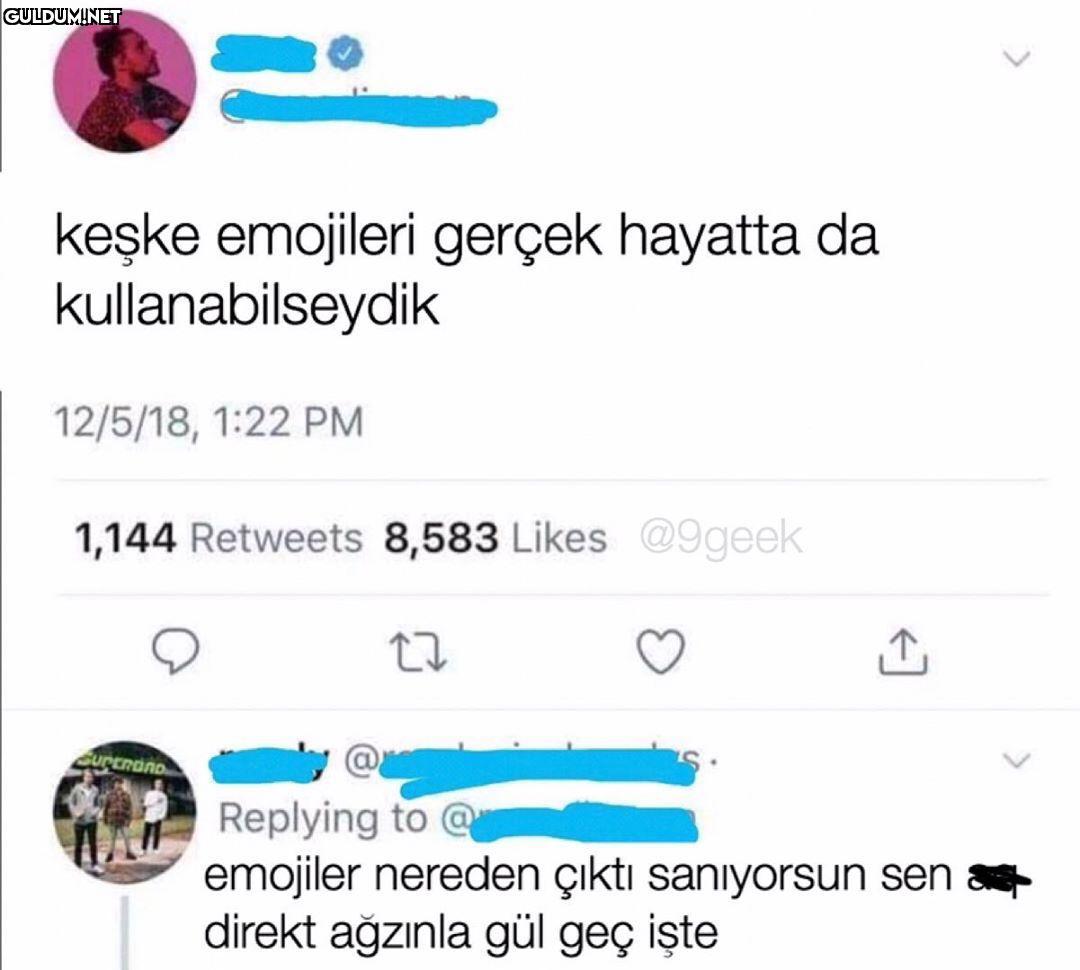Expand the reply tweet options chevron
The height and width of the screenshot is (970, 1080).
point(1017,760)
